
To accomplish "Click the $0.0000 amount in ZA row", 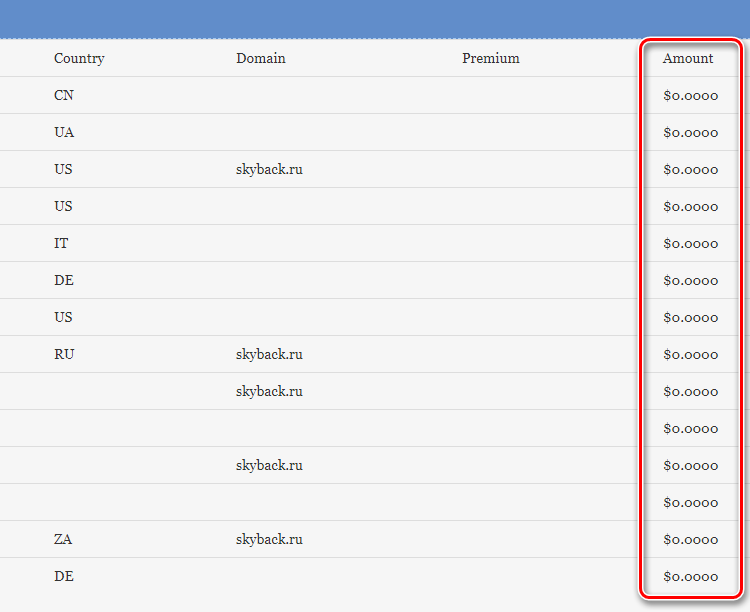I will [x=691, y=540].
